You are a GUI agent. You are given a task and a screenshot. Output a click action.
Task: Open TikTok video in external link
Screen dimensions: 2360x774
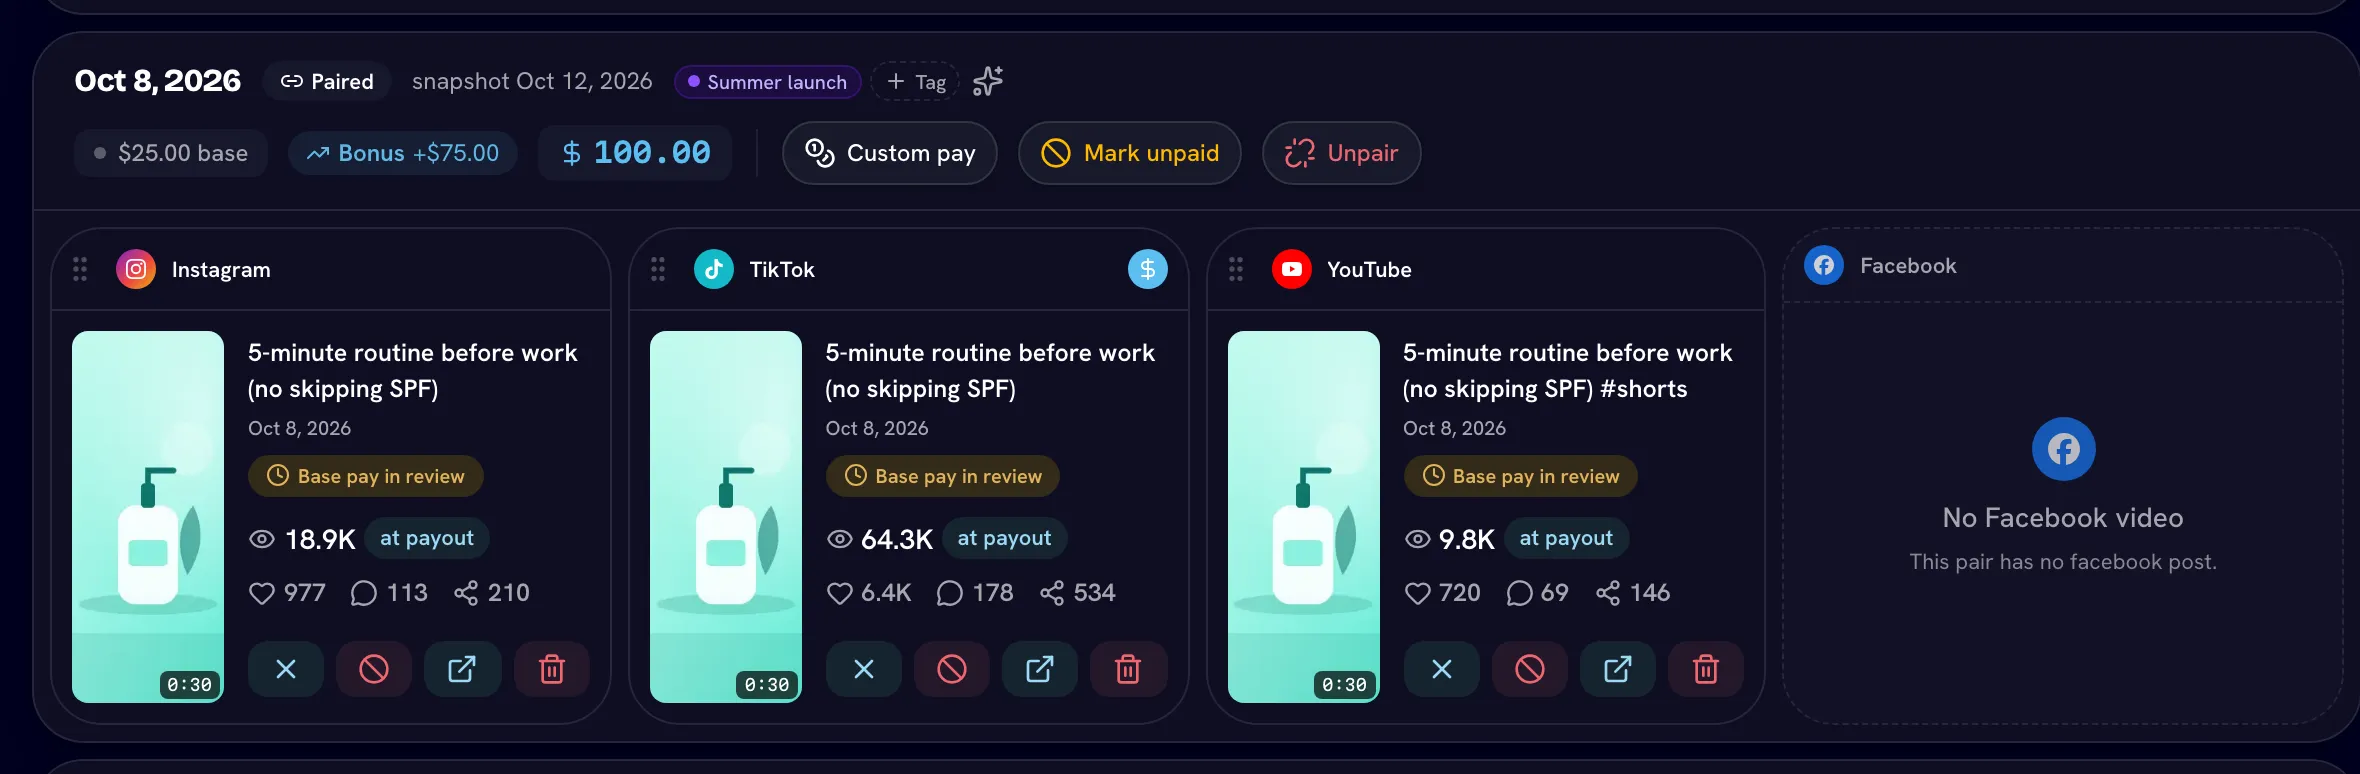(x=1040, y=669)
